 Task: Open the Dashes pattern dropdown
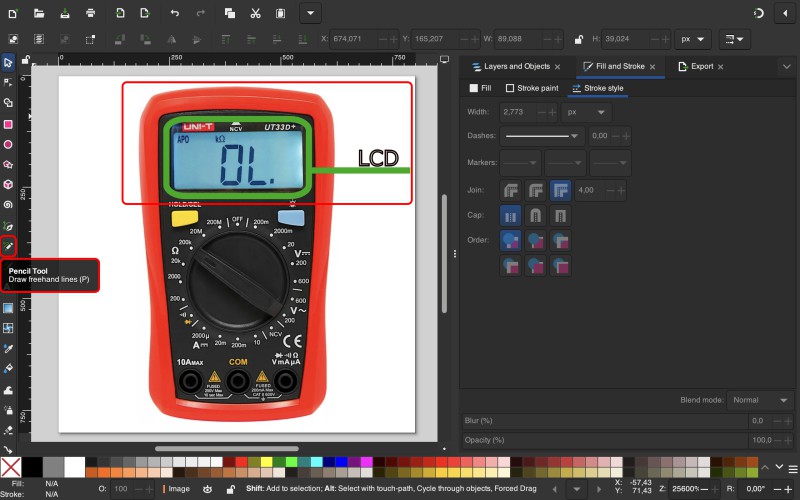pos(542,136)
